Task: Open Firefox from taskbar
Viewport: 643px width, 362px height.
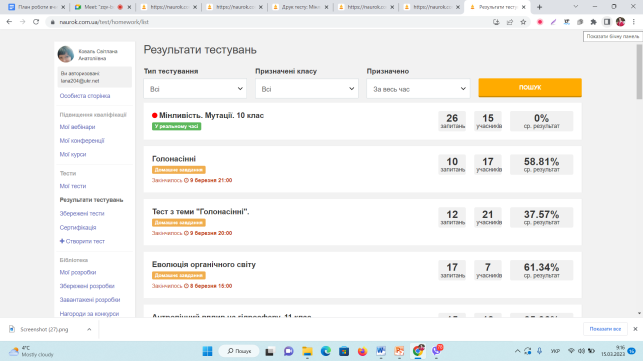Action: [x=363, y=351]
